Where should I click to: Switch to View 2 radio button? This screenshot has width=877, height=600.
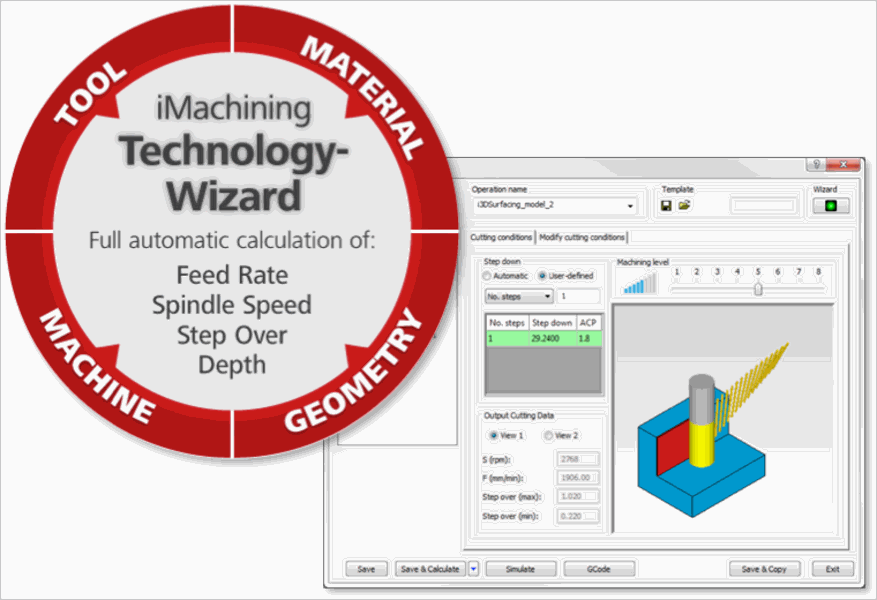pyautogui.click(x=547, y=436)
